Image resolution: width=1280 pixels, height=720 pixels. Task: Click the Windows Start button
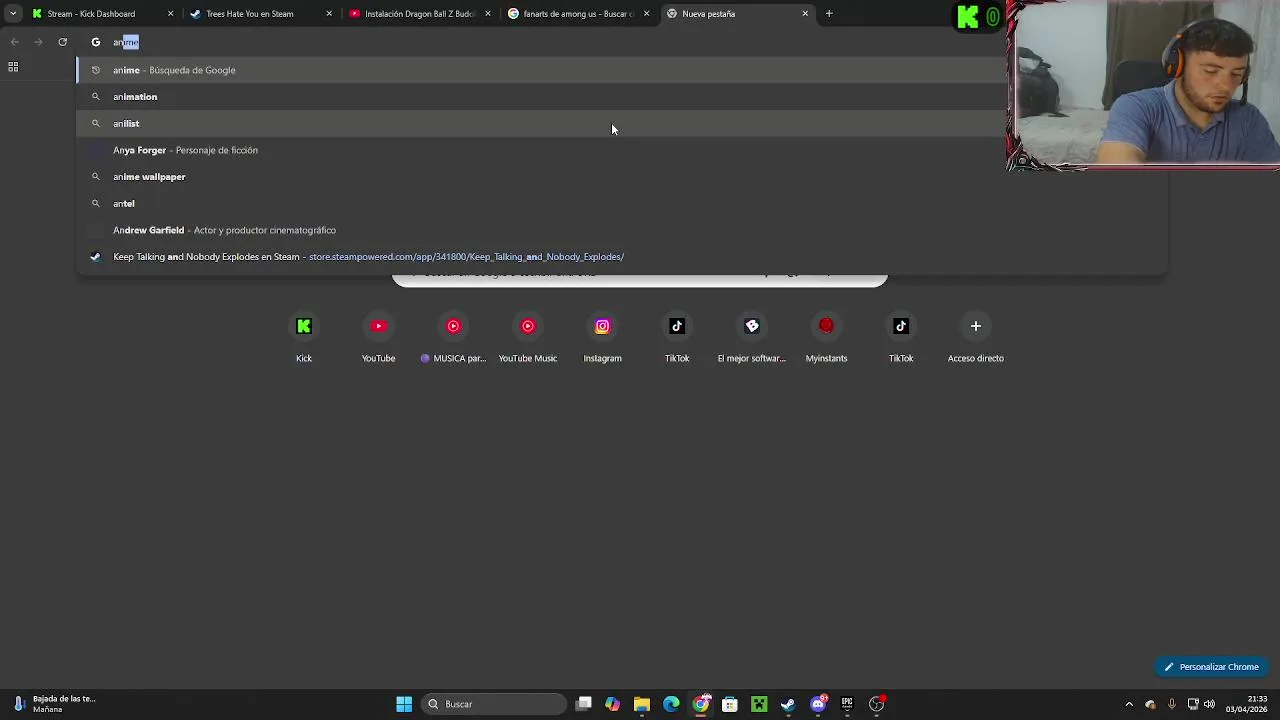pos(404,704)
